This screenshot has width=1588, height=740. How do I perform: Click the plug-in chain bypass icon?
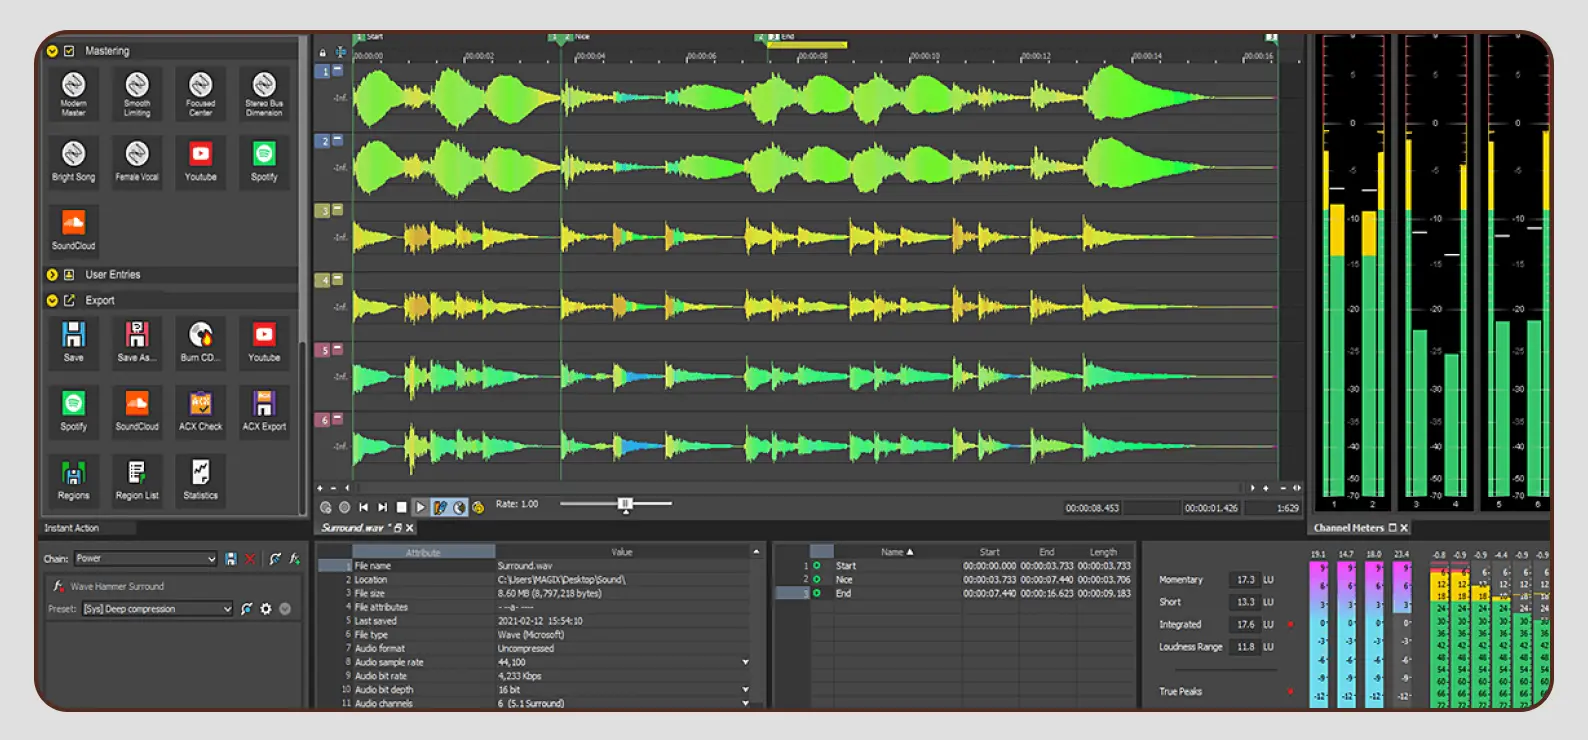275,559
